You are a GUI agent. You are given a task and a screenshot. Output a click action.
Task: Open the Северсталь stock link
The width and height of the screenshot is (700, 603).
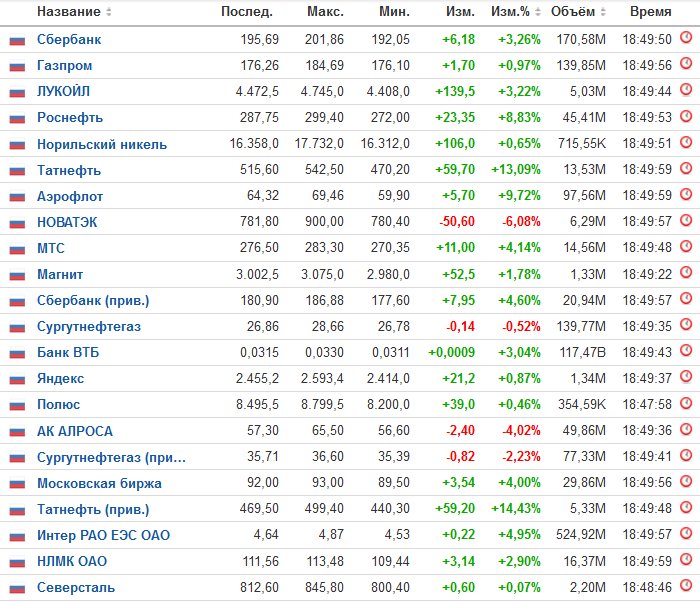coord(76,587)
